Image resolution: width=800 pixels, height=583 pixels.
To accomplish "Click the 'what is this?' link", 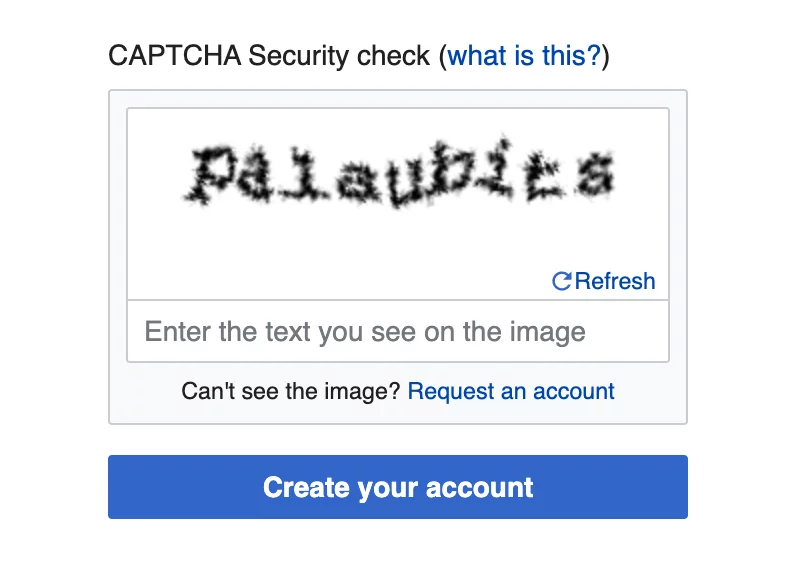I will tap(524, 55).
